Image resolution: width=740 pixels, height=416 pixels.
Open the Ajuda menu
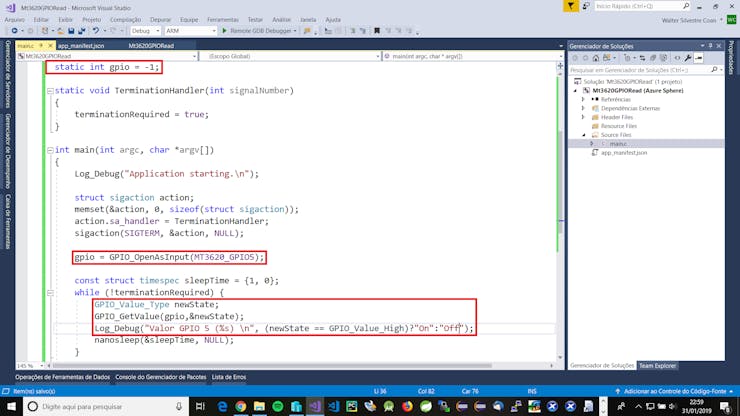coord(333,20)
